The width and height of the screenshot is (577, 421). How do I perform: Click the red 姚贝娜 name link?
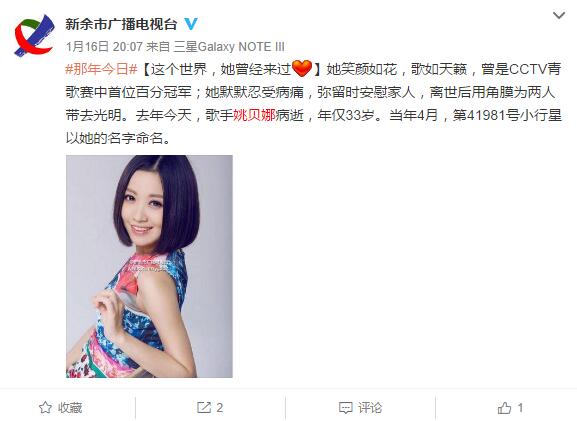tap(254, 115)
